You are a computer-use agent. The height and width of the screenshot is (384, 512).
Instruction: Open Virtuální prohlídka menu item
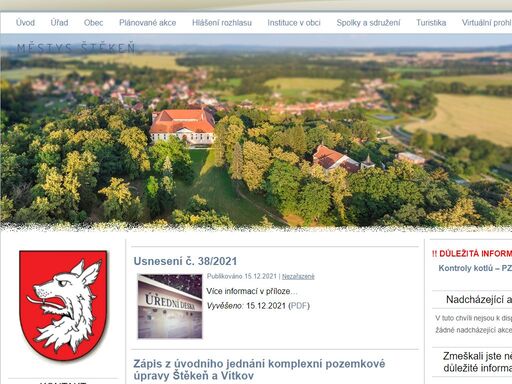pyautogui.click(x=486, y=23)
